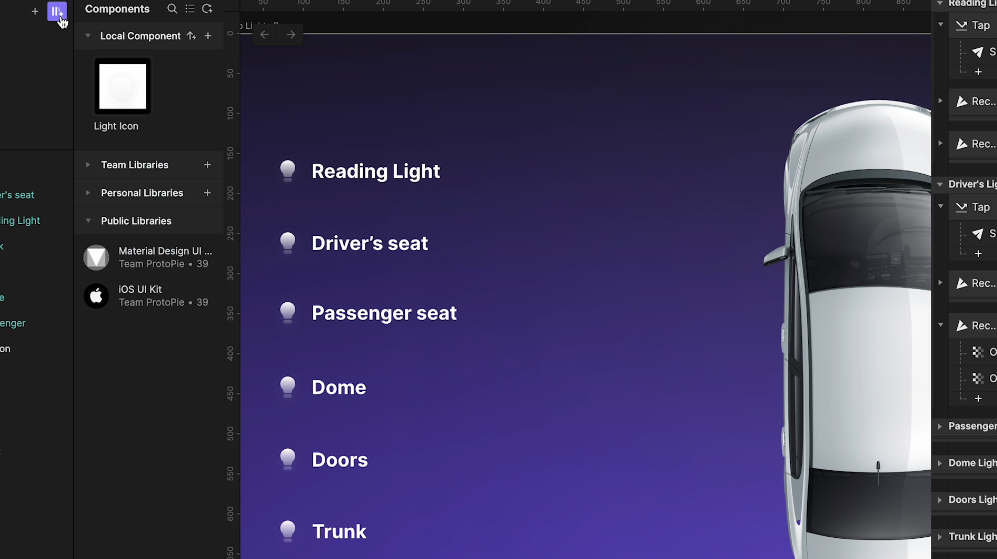Click the bulb icon next to Doors

tap(288, 459)
